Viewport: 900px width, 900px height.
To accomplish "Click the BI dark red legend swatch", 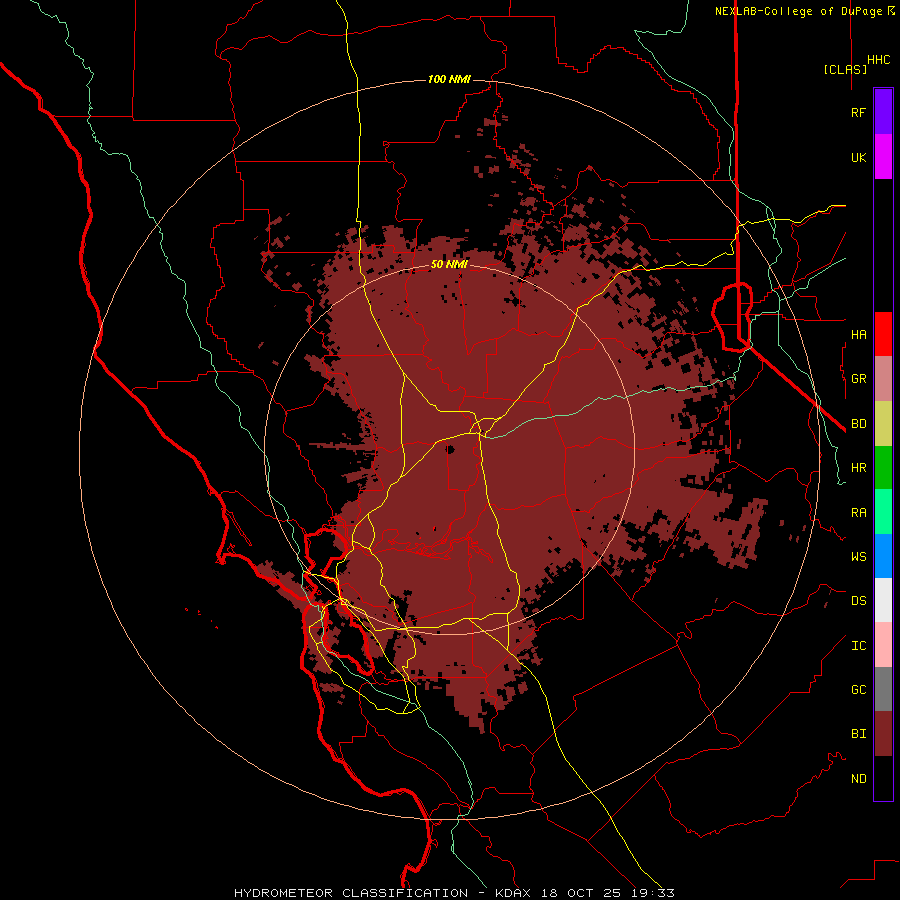I will [883, 734].
